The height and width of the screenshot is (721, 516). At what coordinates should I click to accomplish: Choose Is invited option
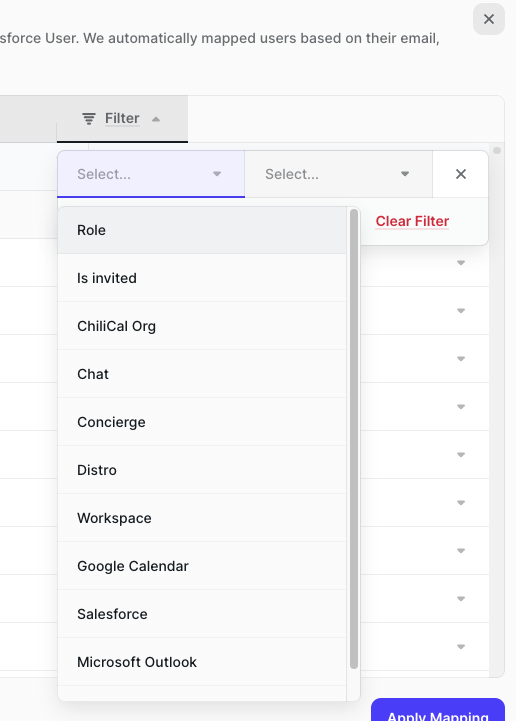point(202,278)
